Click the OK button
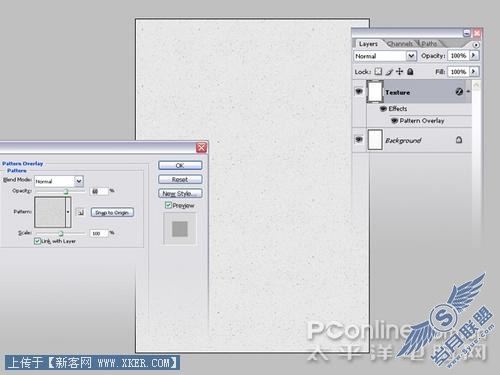The width and height of the screenshot is (500, 375). coord(180,165)
